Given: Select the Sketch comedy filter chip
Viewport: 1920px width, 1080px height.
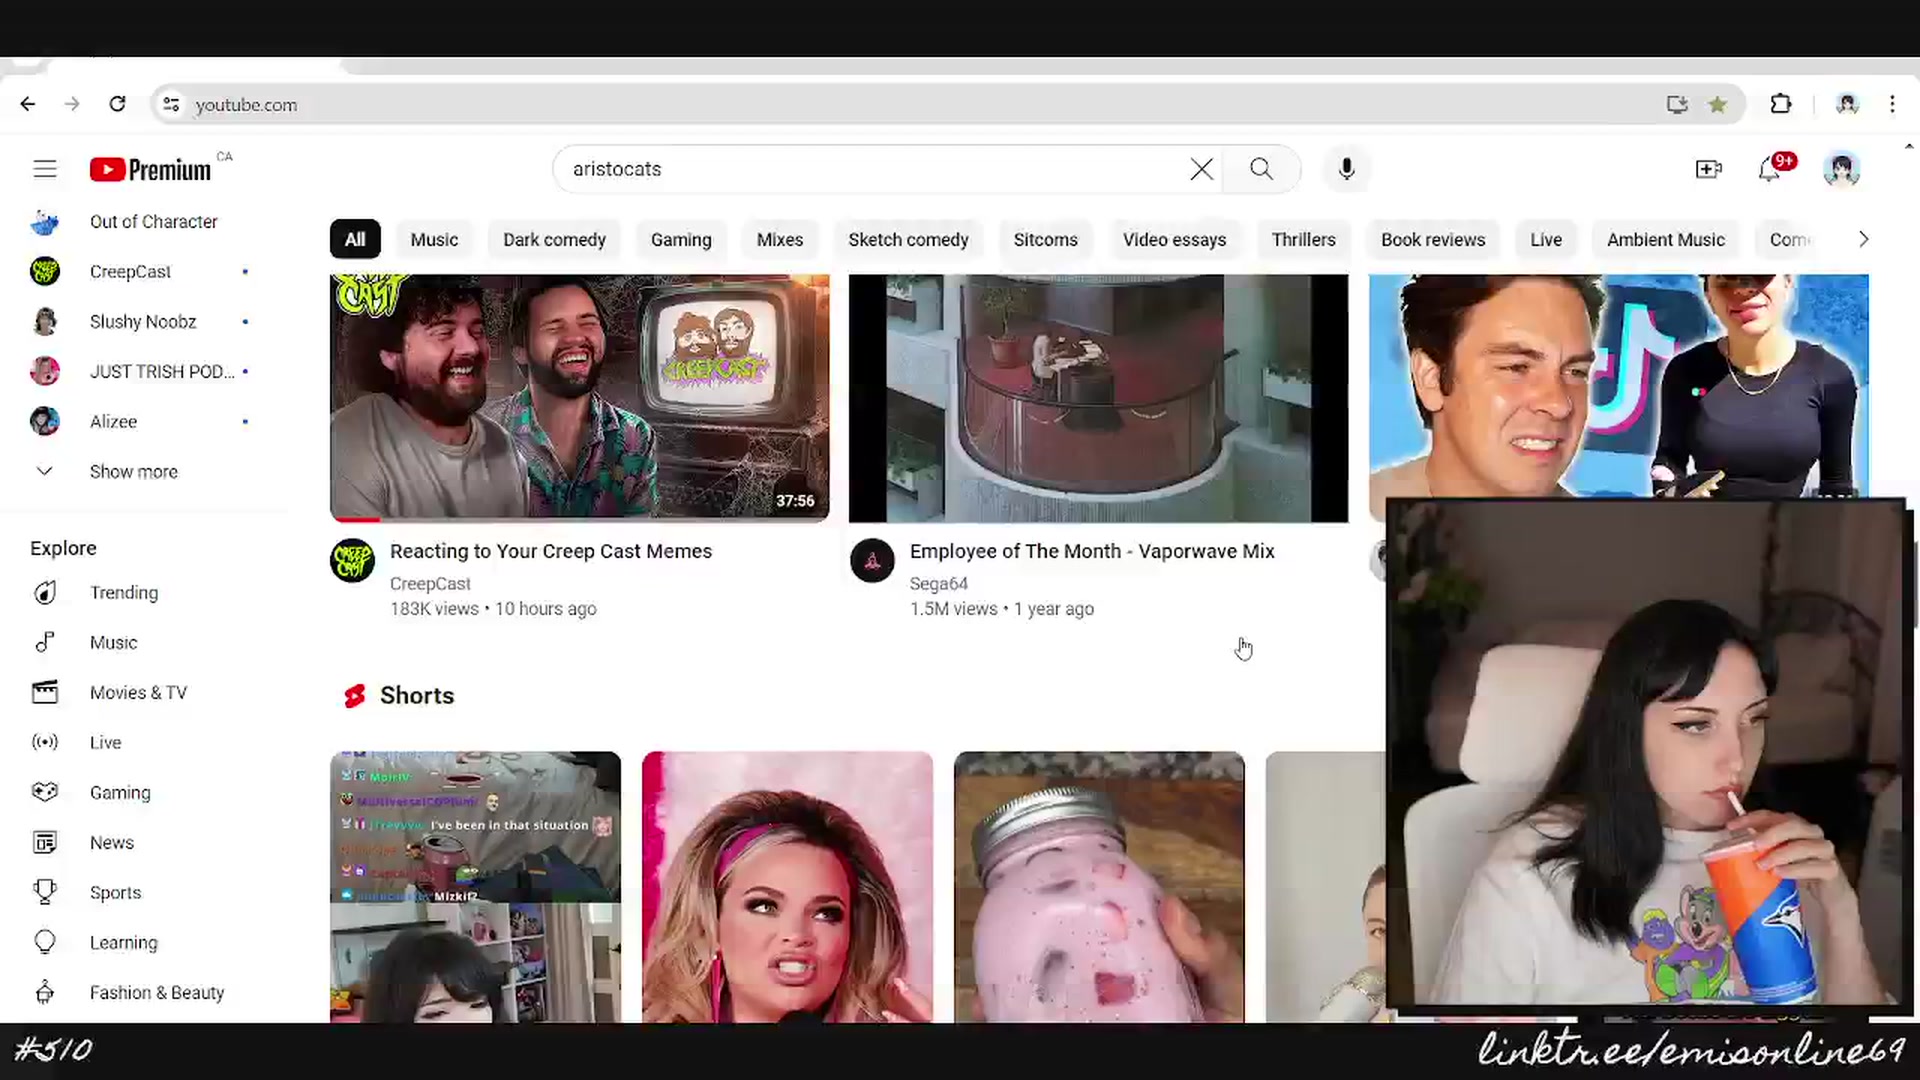Looking at the screenshot, I should click(x=908, y=240).
